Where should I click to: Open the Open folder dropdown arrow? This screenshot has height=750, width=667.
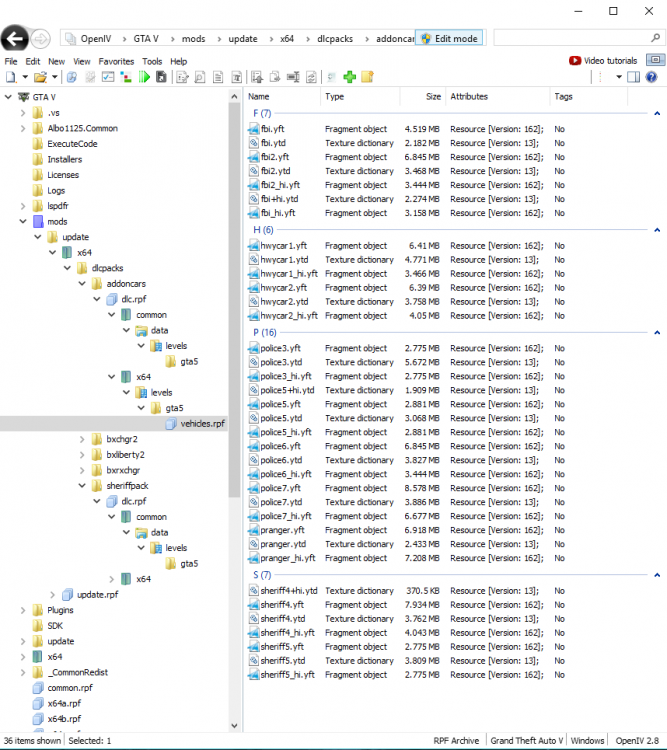pos(55,77)
